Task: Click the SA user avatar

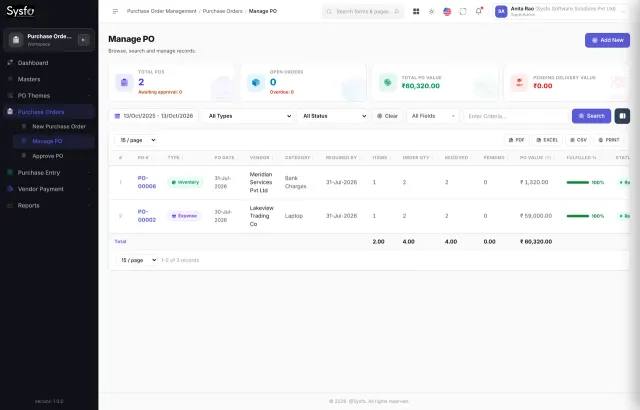Action: point(501,11)
